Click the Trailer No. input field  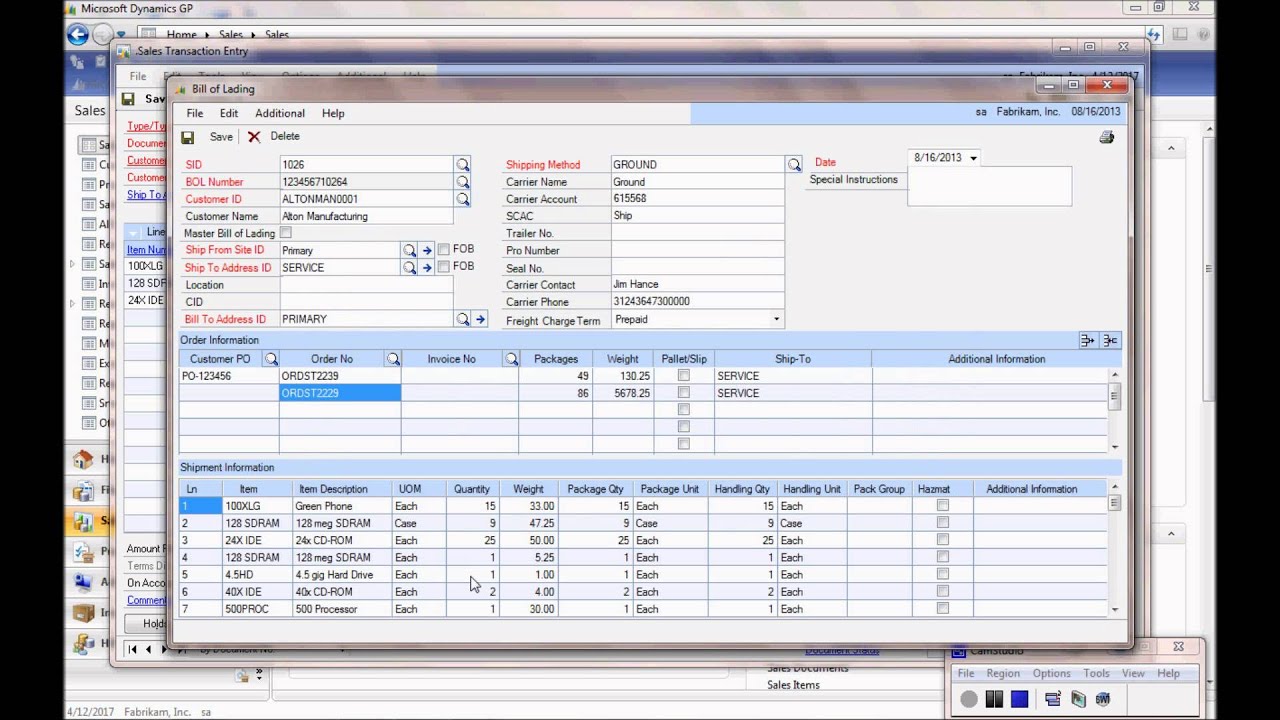click(697, 233)
